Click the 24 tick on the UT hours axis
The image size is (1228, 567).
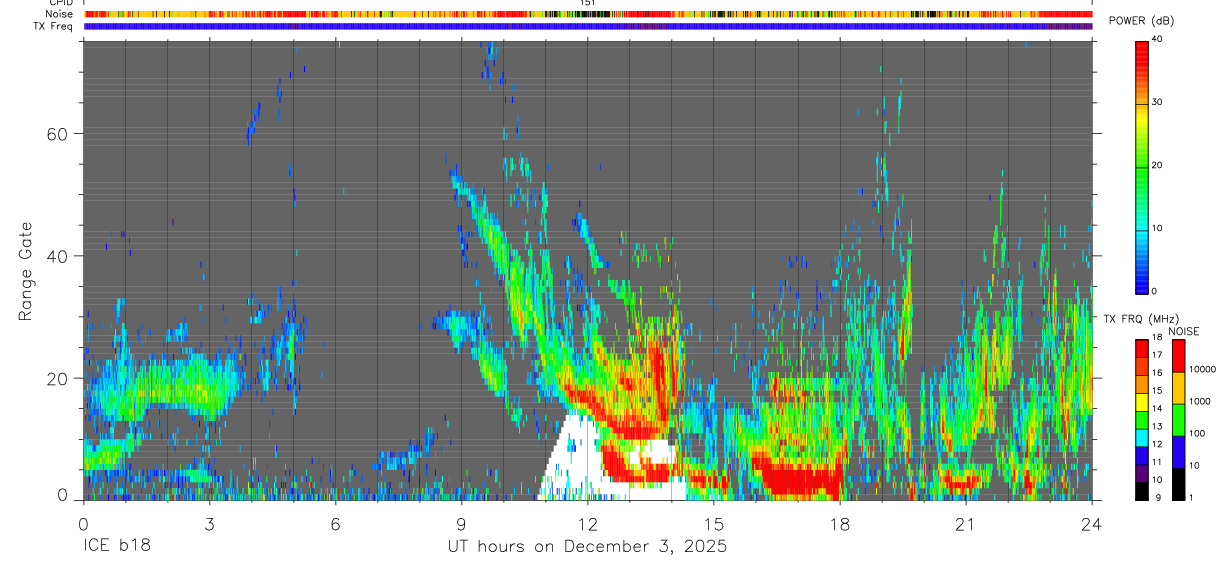1092,524
